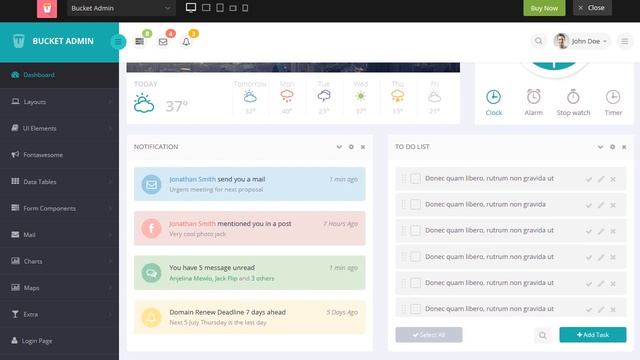Open the Dashboard menu item
Image resolution: width=640 pixels, height=360 pixels.
[60, 75]
